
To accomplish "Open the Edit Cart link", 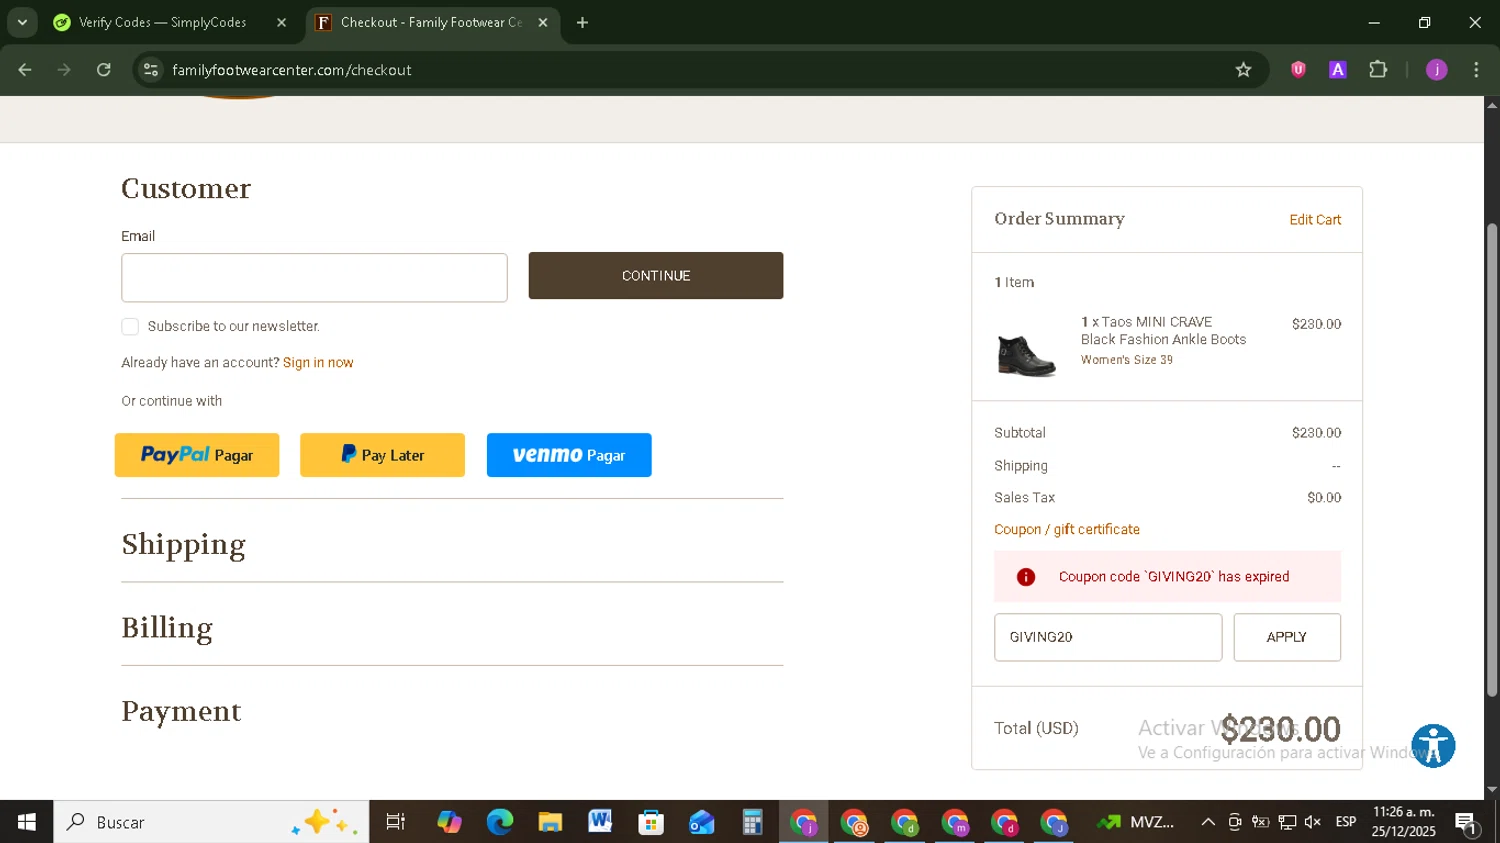I will [1315, 220].
